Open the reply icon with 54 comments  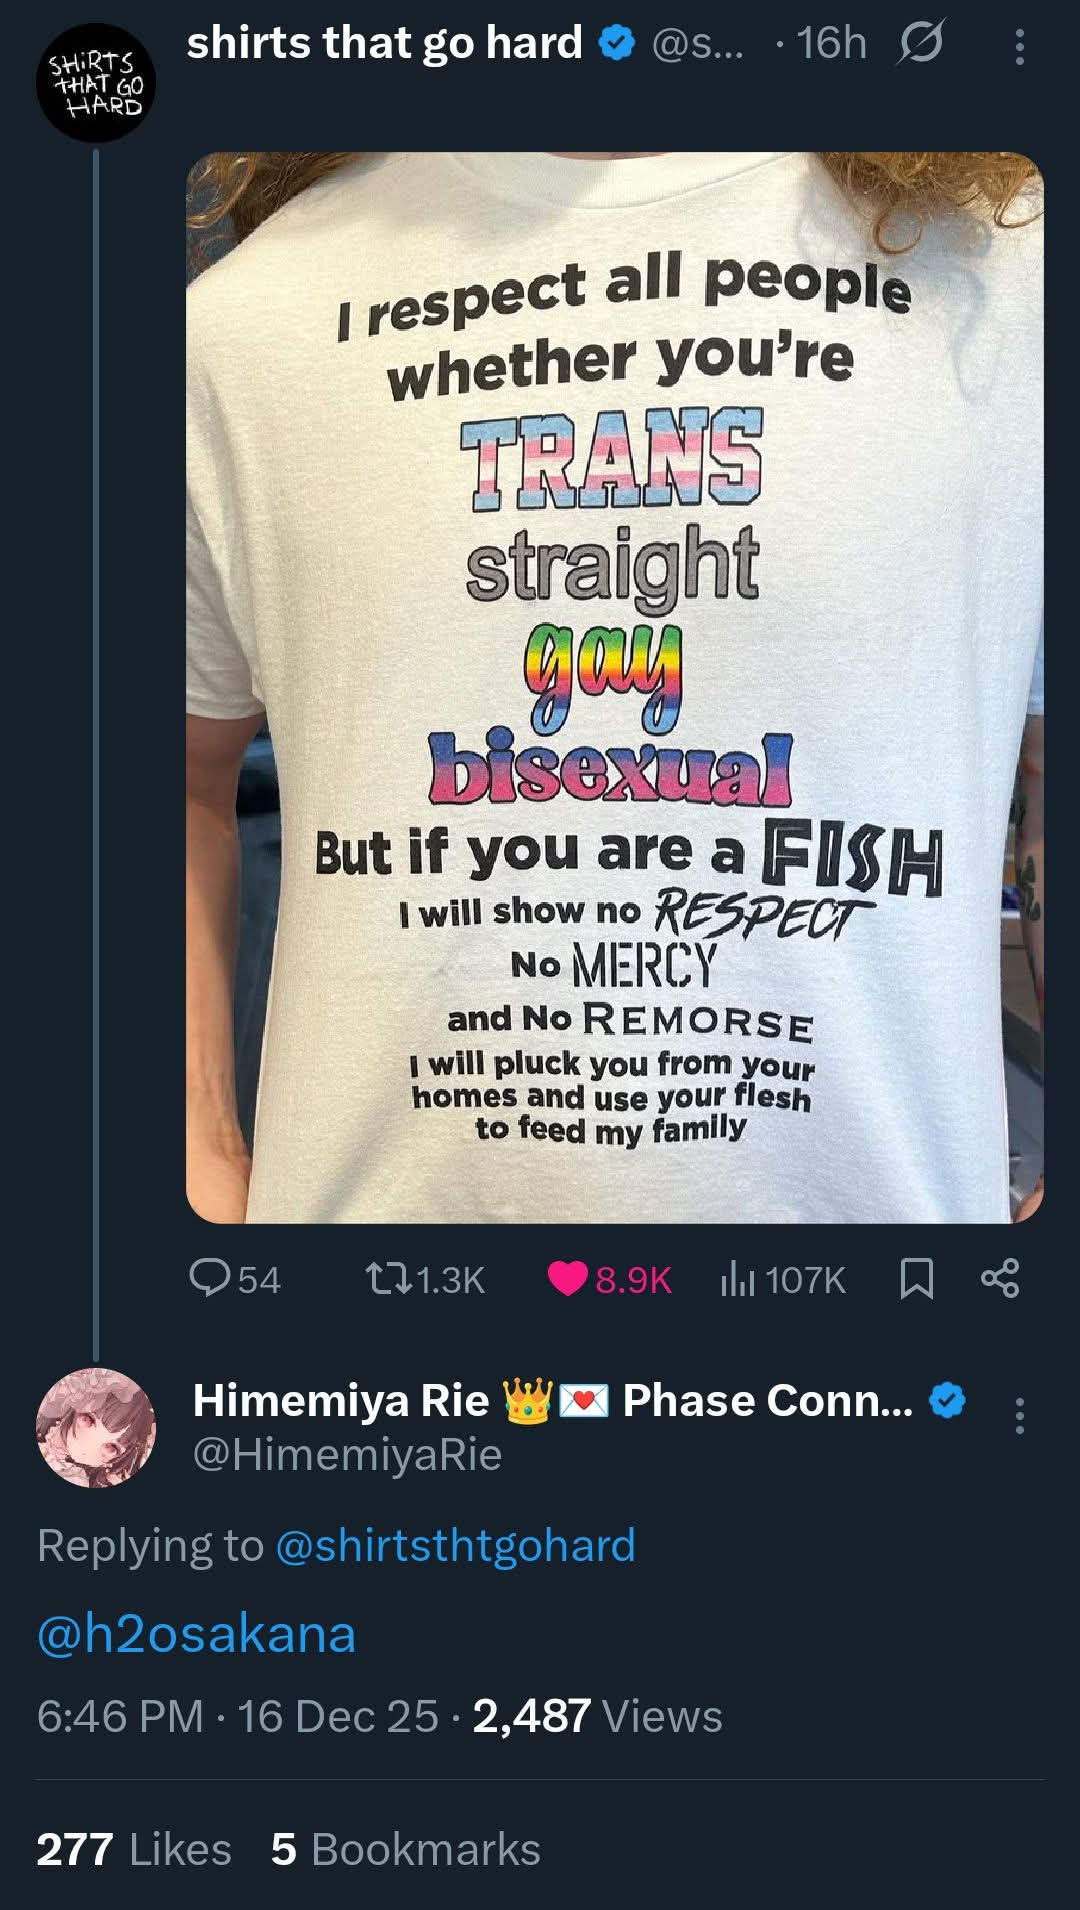click(210, 1278)
